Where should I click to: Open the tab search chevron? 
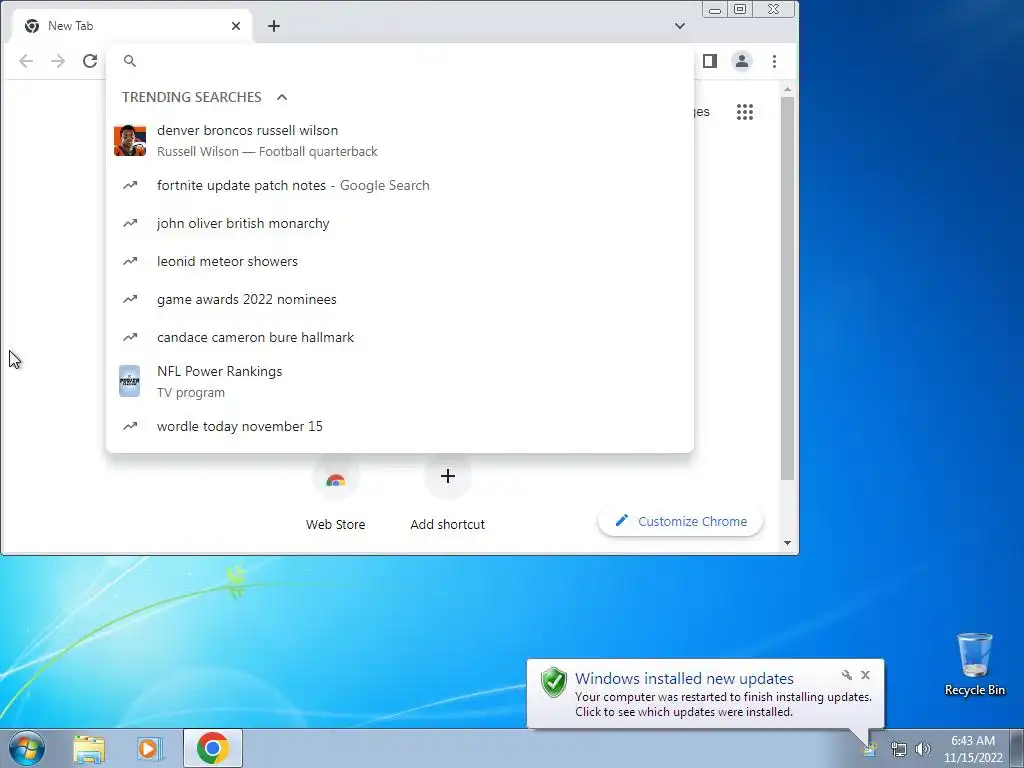[680, 26]
